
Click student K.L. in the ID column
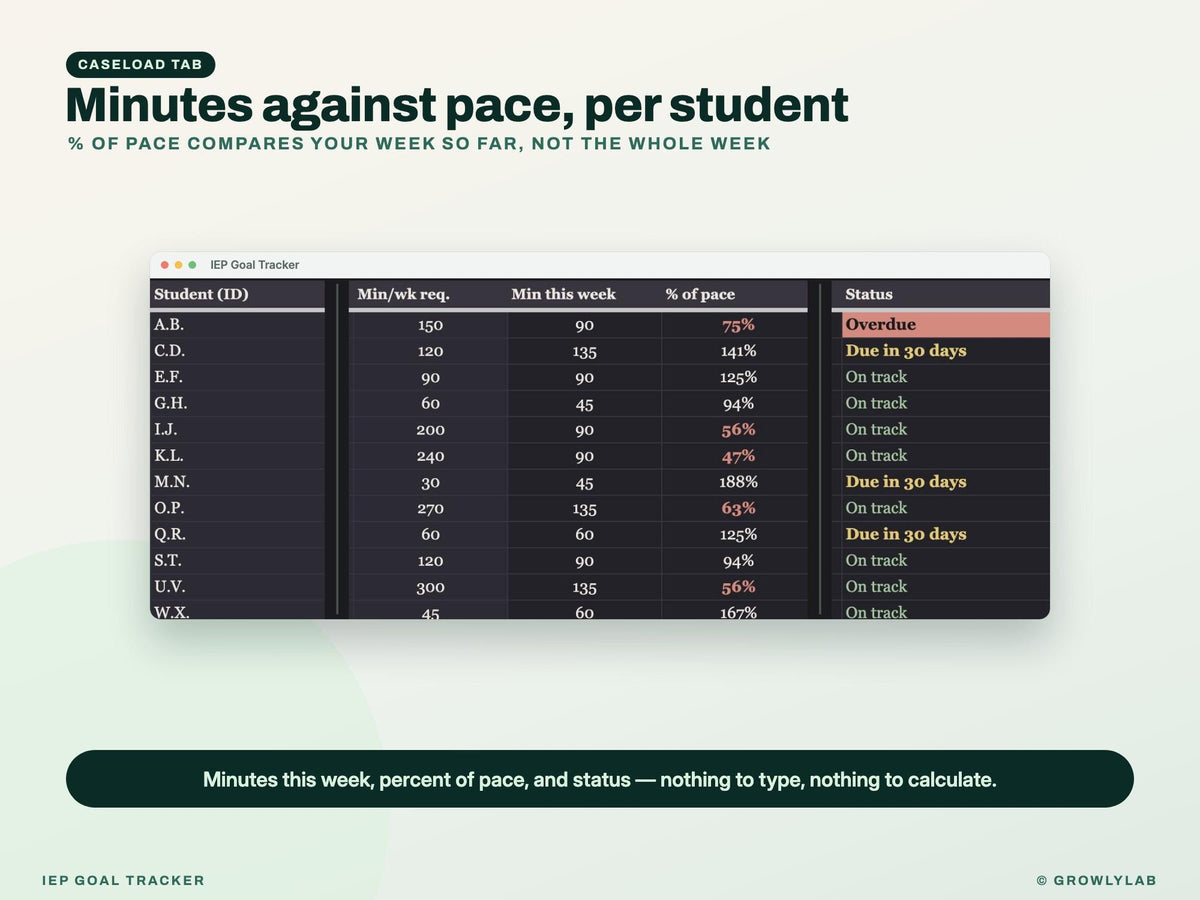(237, 455)
